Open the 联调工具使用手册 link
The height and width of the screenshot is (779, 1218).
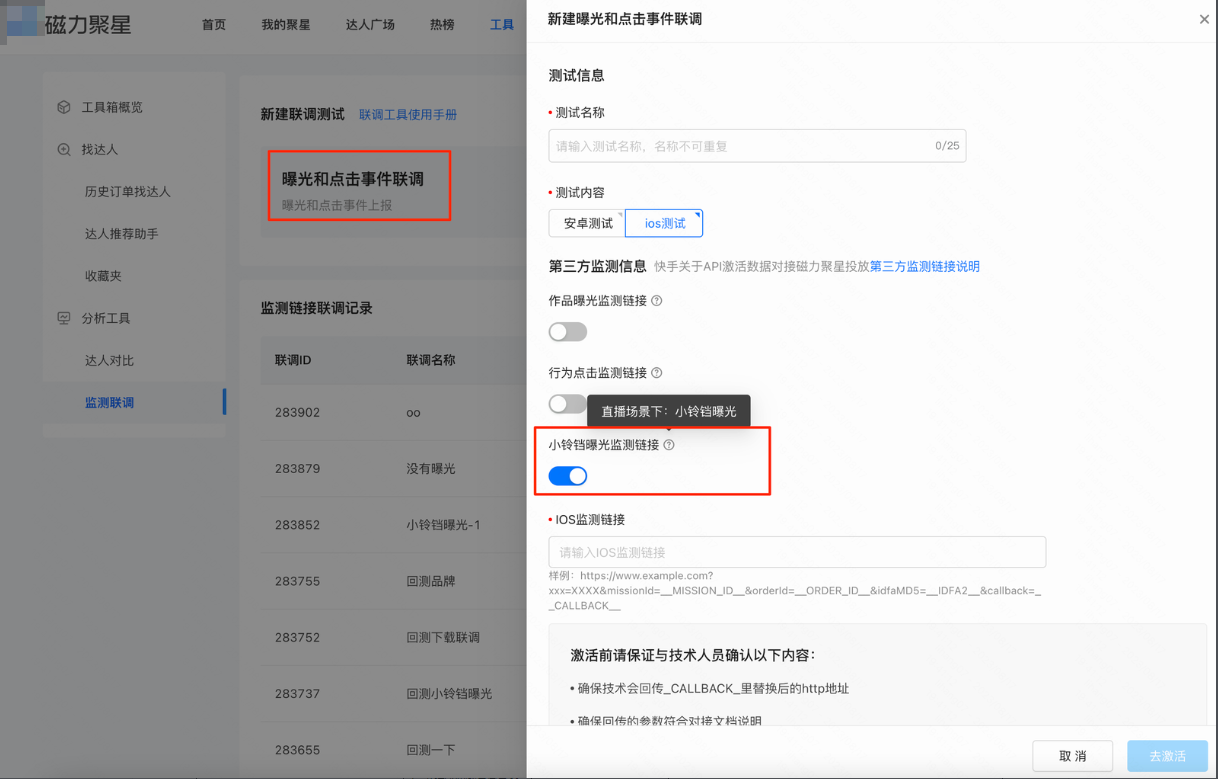[408, 115]
